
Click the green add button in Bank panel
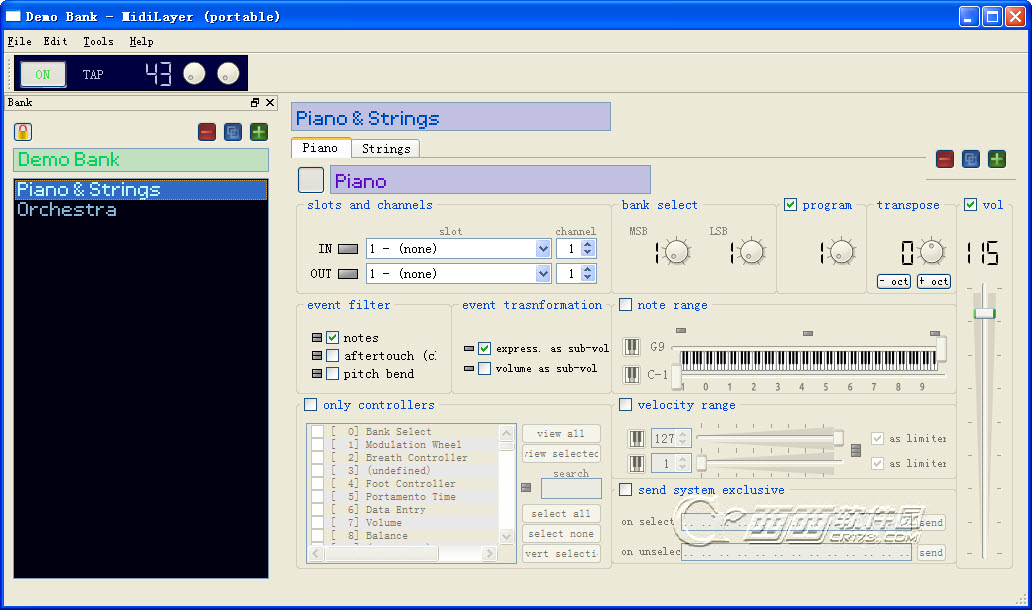point(259,132)
